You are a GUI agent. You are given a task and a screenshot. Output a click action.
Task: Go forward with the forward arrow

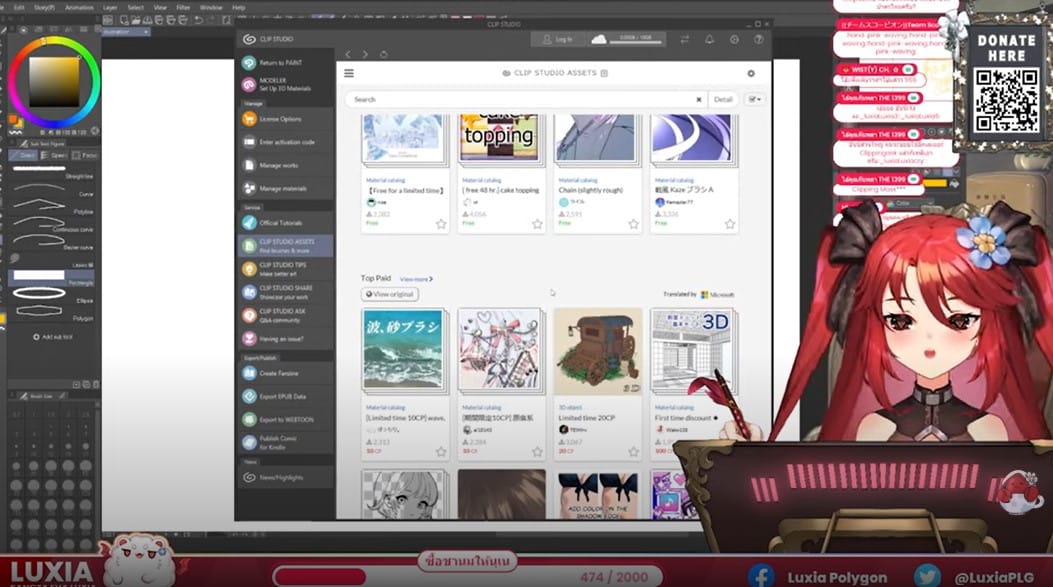365,54
